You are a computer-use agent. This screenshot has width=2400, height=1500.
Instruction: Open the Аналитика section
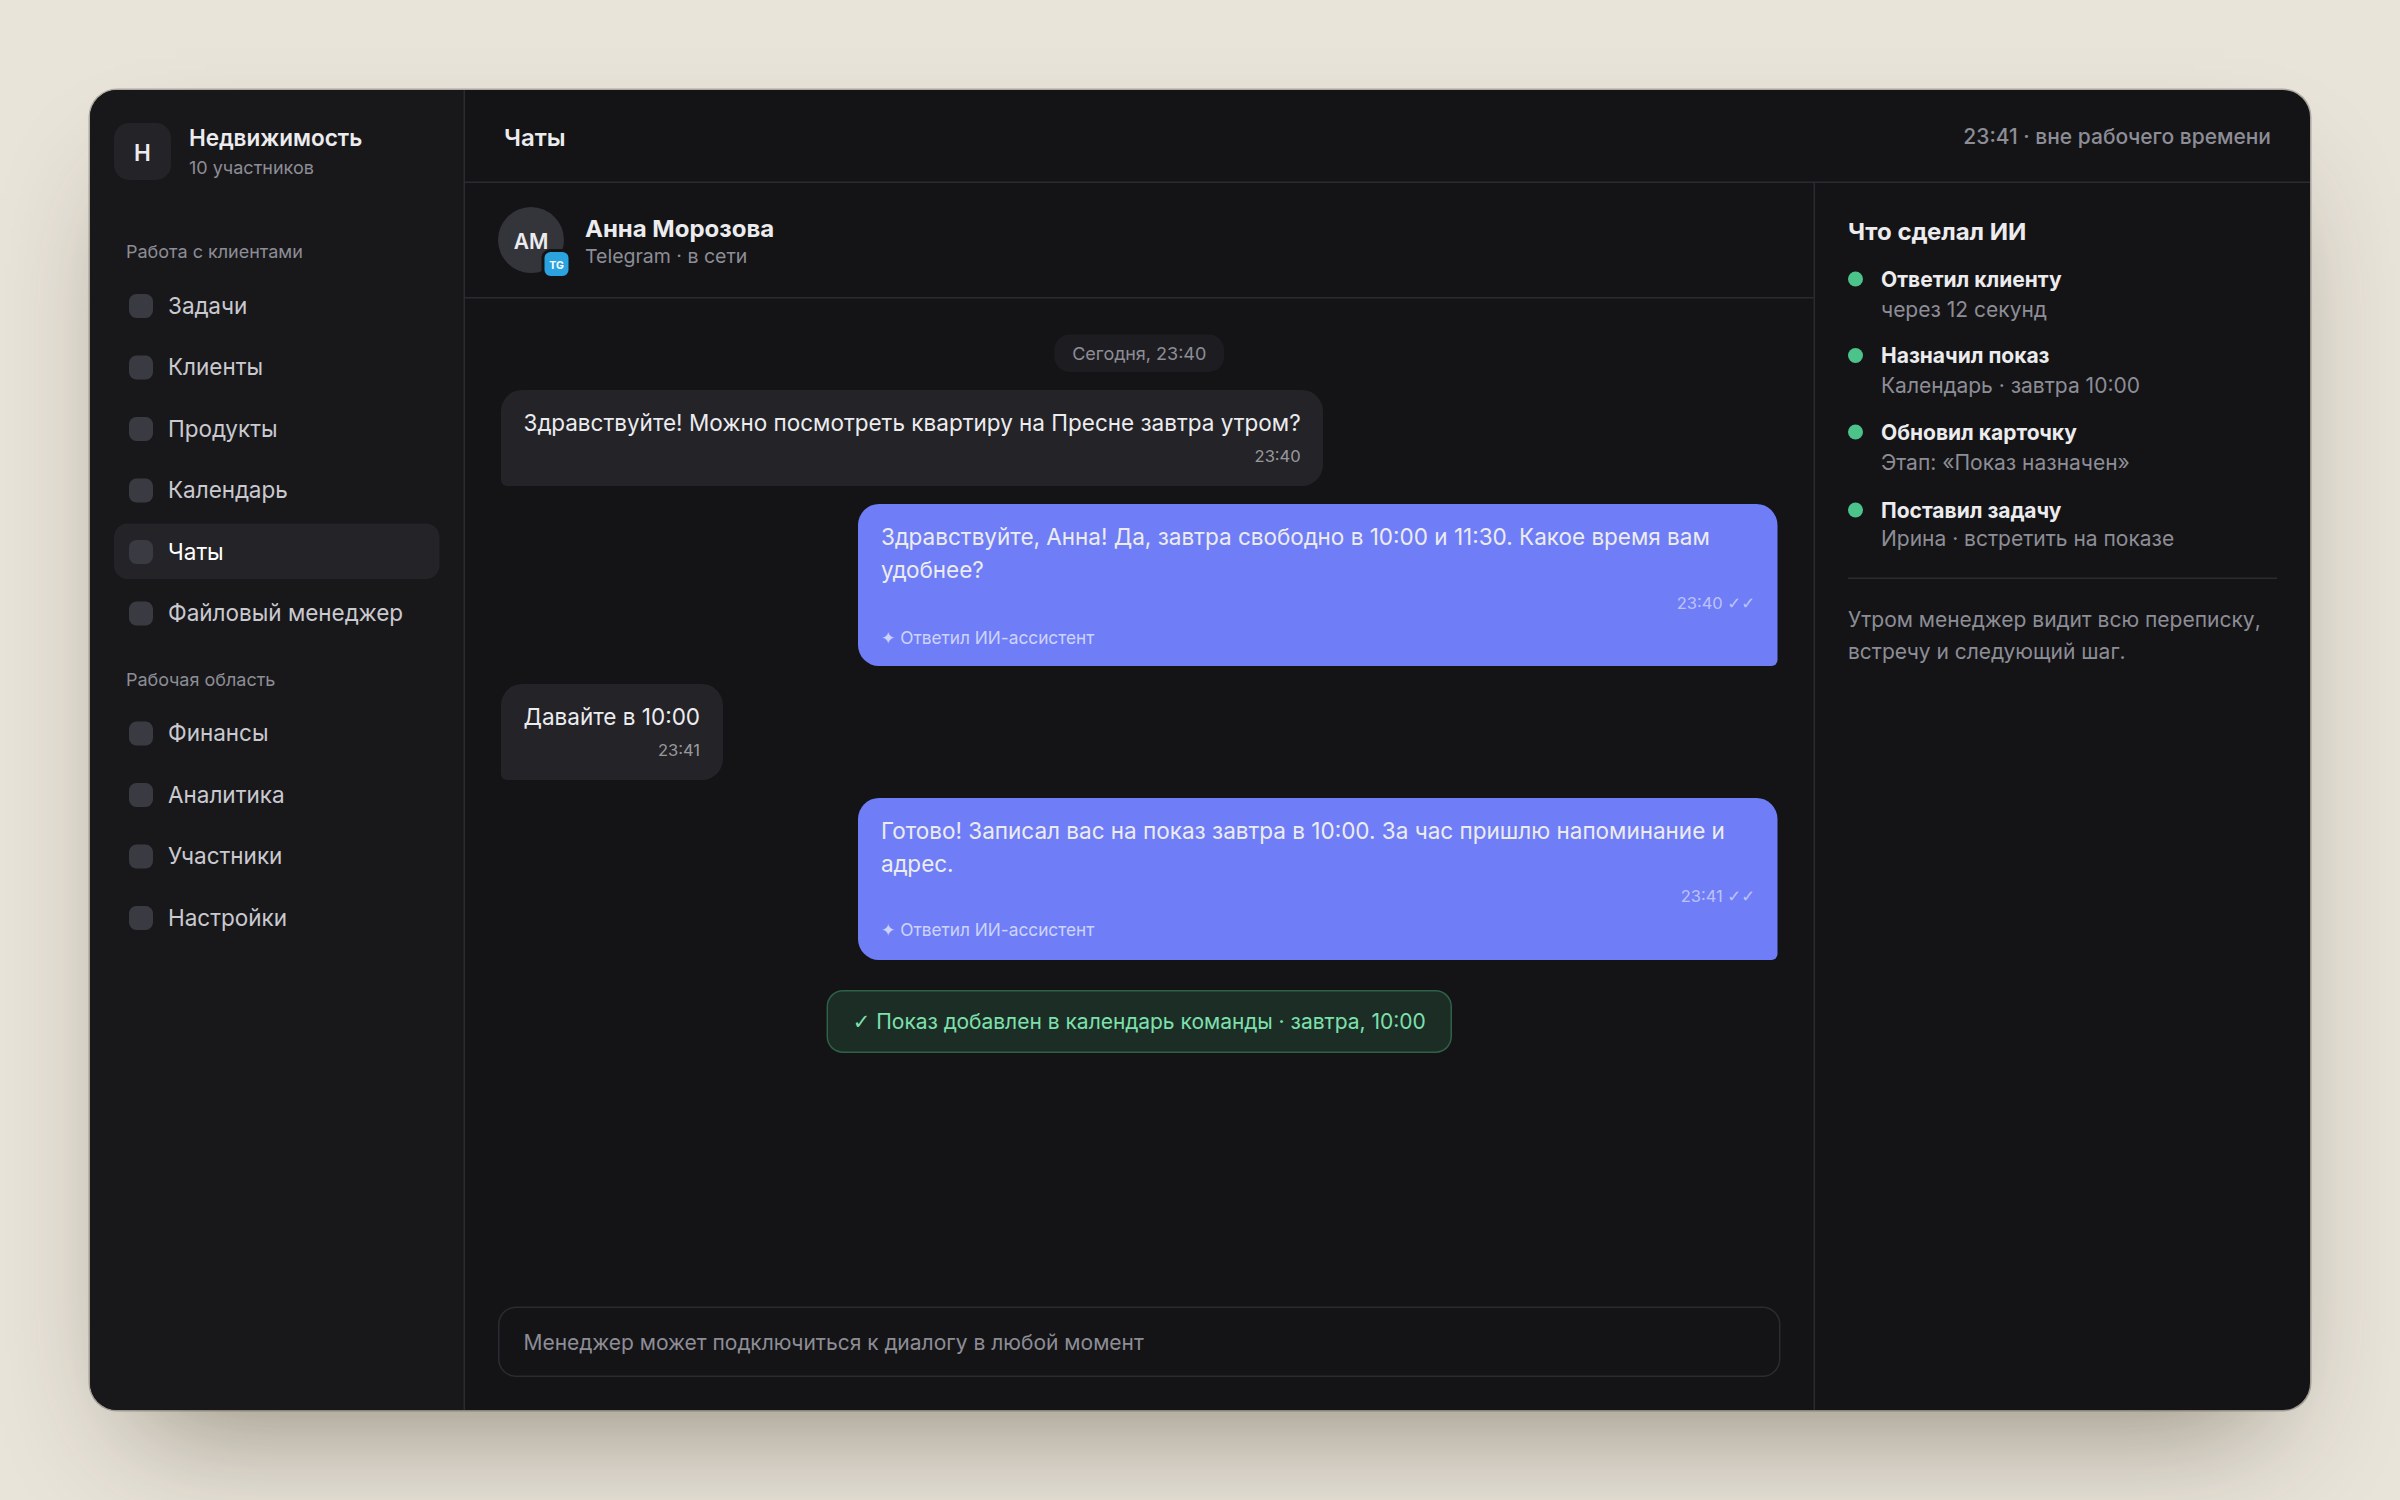276,795
